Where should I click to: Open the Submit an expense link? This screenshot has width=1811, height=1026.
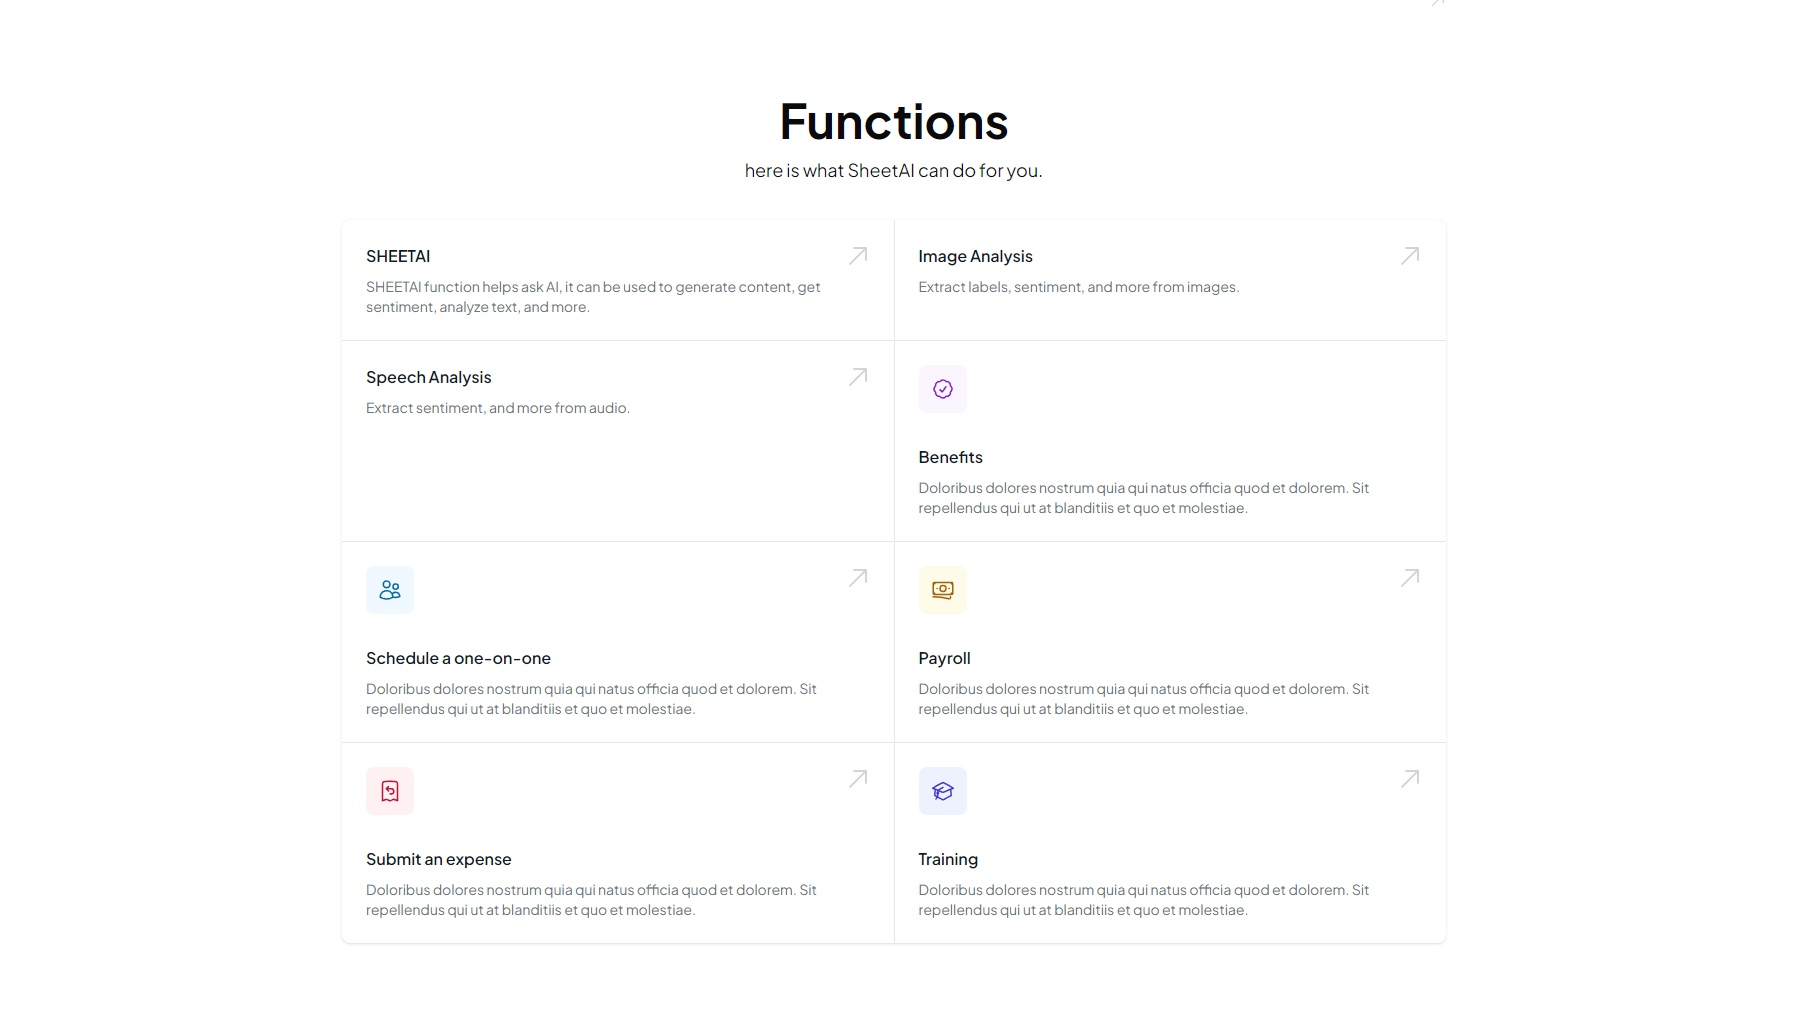pyautogui.click(x=438, y=860)
